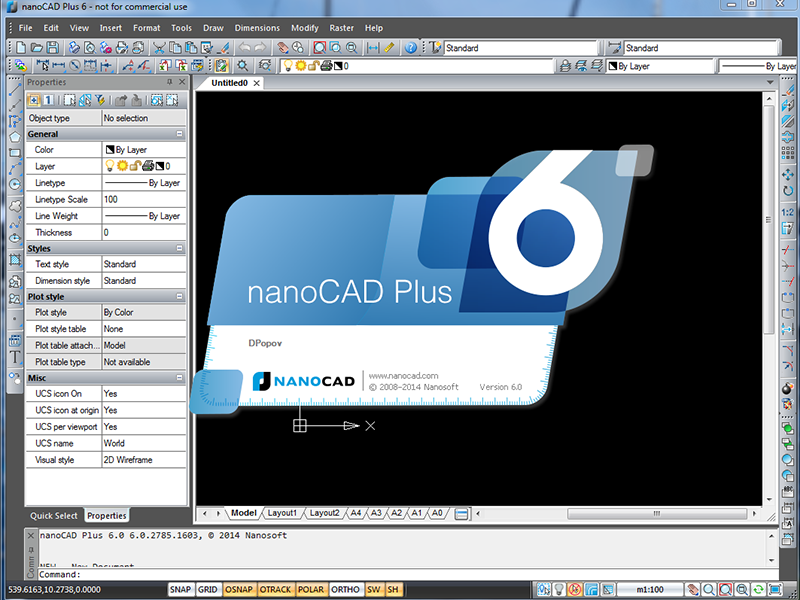800x600 pixels.
Task: Click the Match Properties brush icon
Action: (x=223, y=48)
